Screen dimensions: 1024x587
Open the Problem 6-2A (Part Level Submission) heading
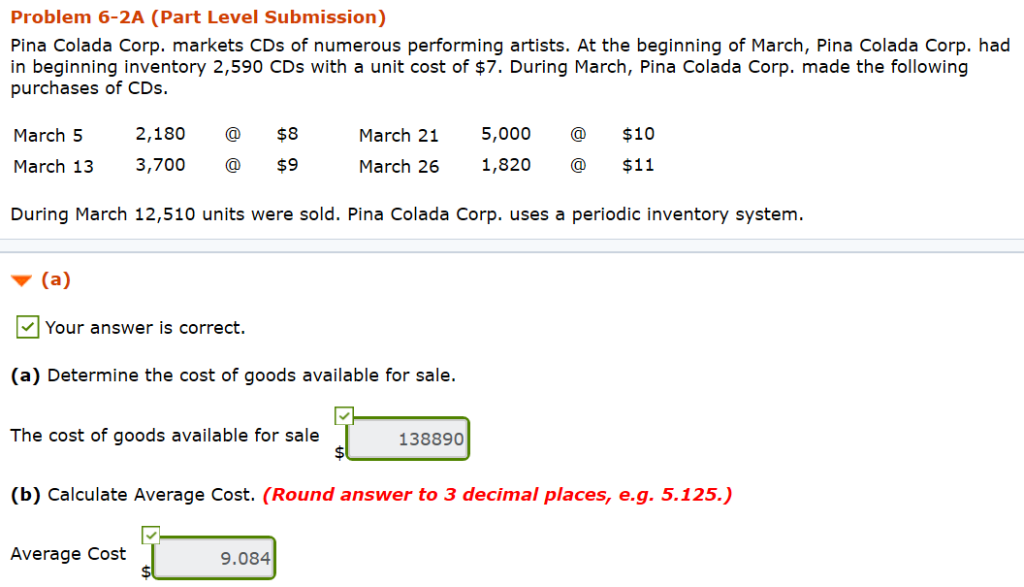coord(200,16)
